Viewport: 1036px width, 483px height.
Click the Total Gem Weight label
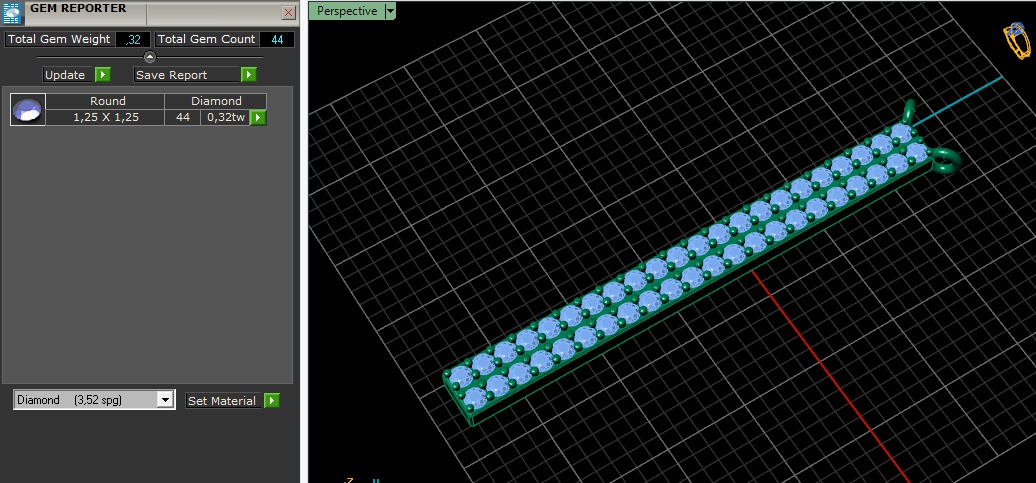click(59, 40)
